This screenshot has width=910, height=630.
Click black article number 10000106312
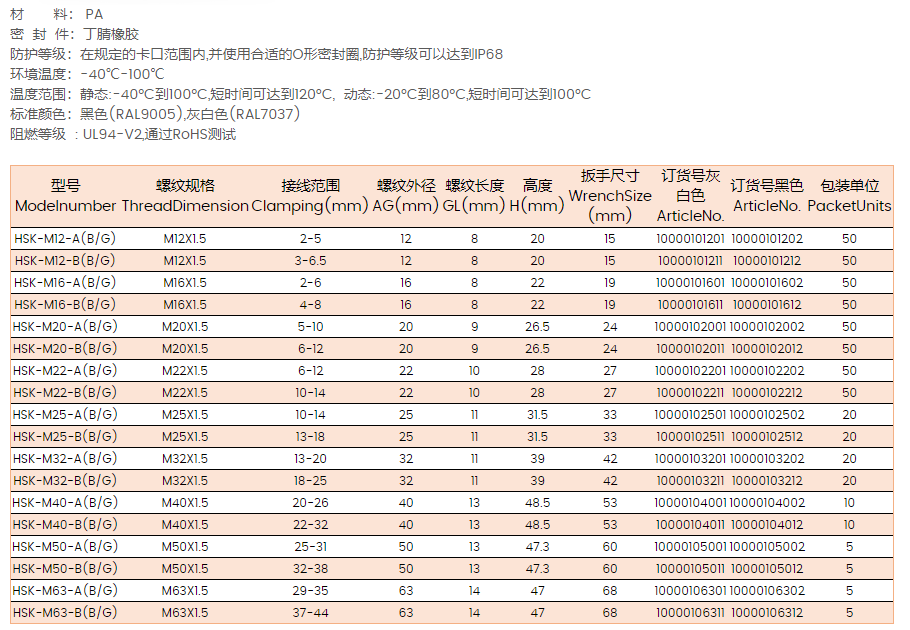pyautogui.click(x=767, y=613)
